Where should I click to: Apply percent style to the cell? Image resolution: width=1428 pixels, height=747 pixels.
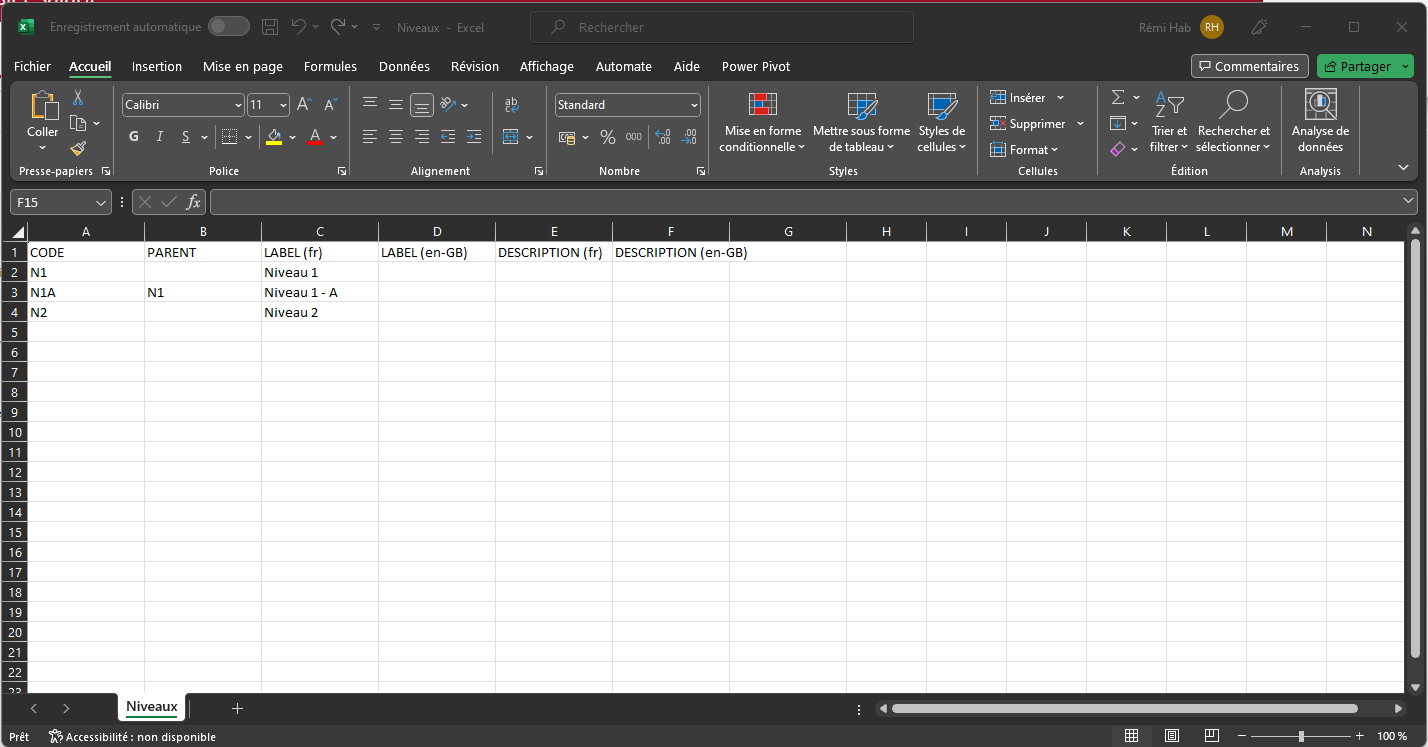[x=607, y=137]
